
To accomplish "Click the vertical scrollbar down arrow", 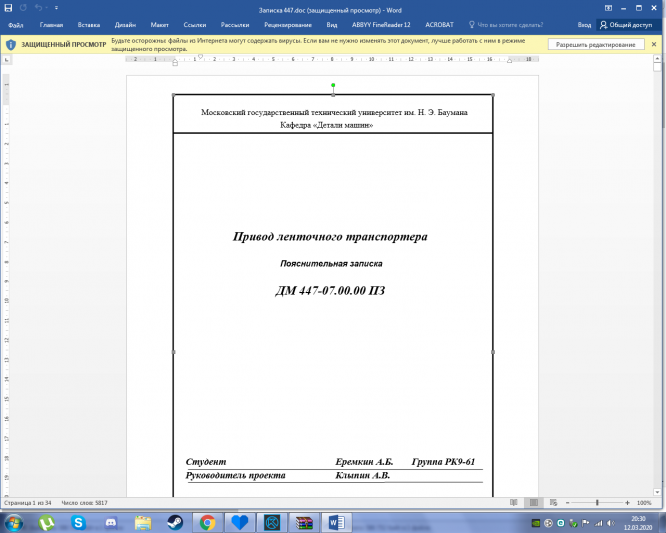I will 657,492.
